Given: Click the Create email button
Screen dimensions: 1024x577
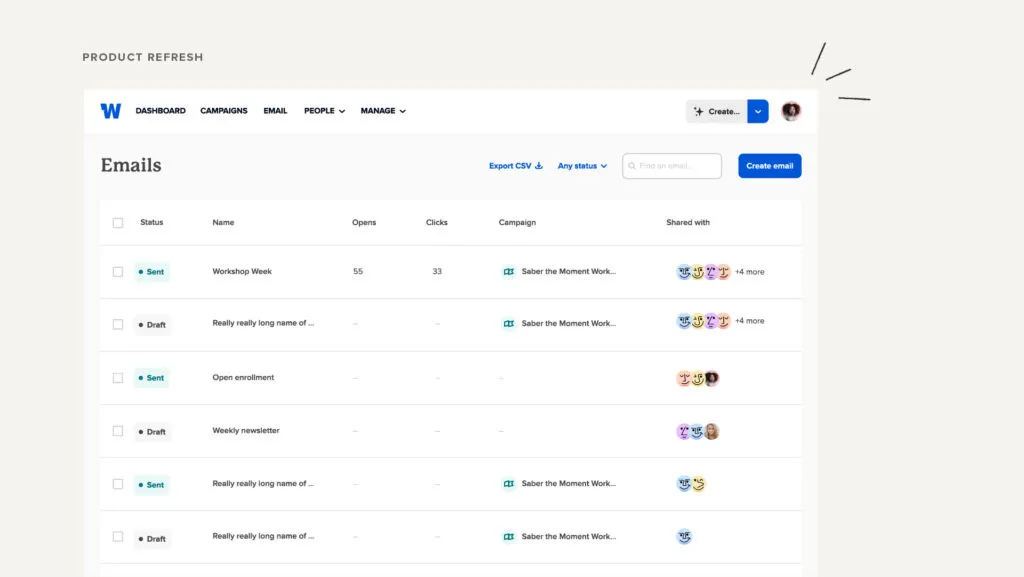Looking at the screenshot, I should tap(769, 166).
